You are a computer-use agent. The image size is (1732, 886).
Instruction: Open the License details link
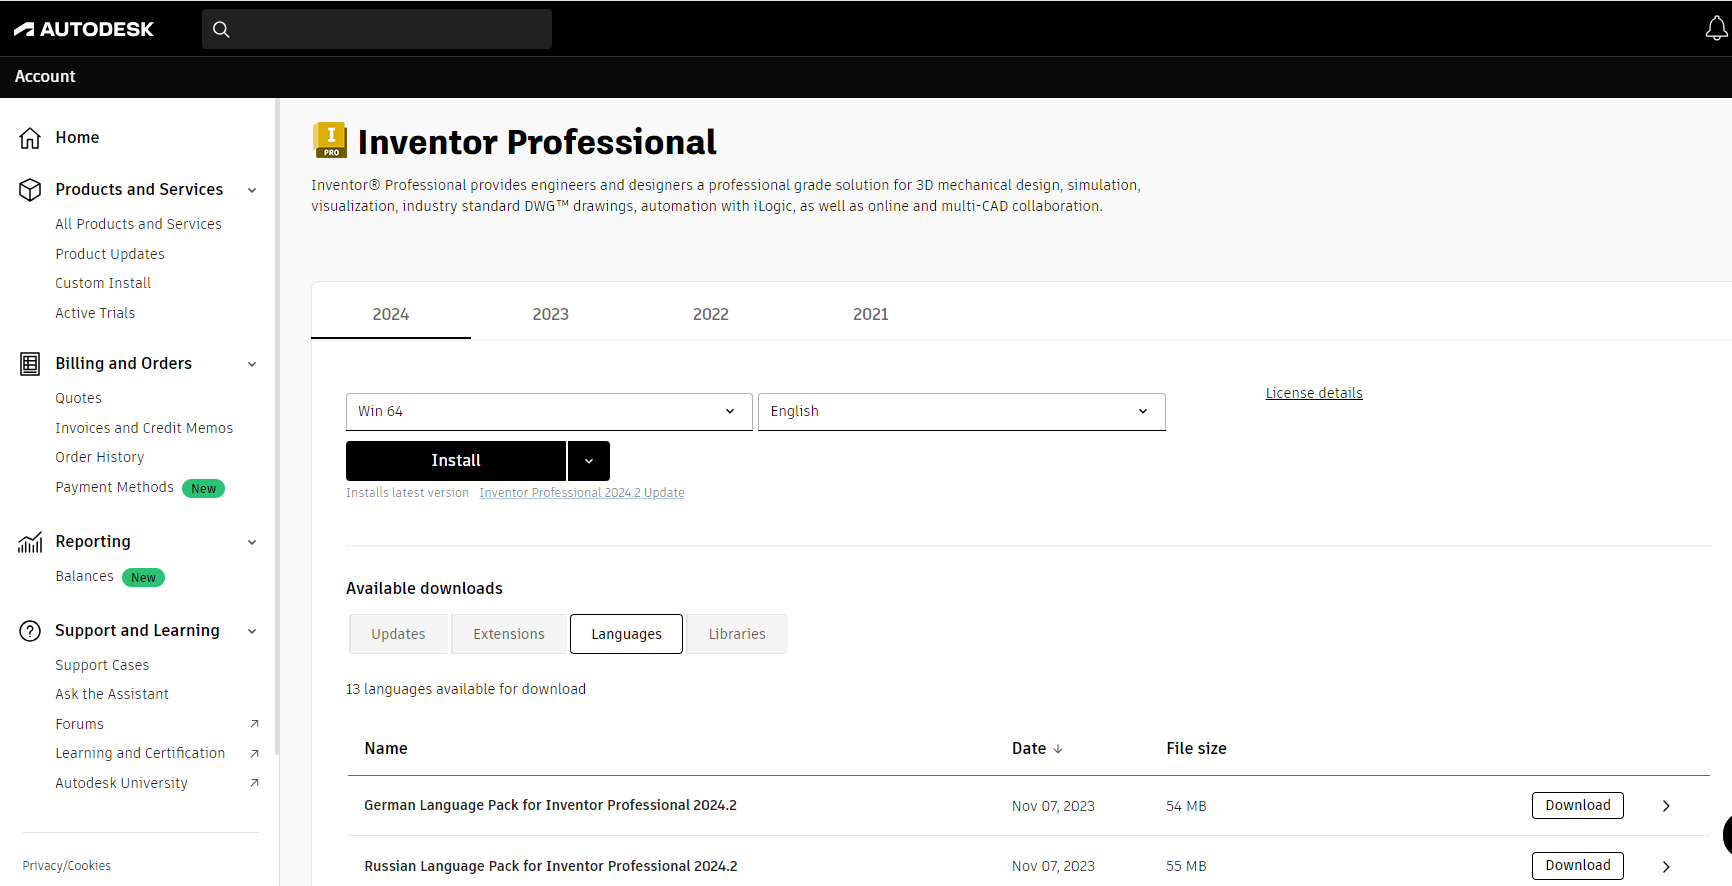tap(1314, 393)
